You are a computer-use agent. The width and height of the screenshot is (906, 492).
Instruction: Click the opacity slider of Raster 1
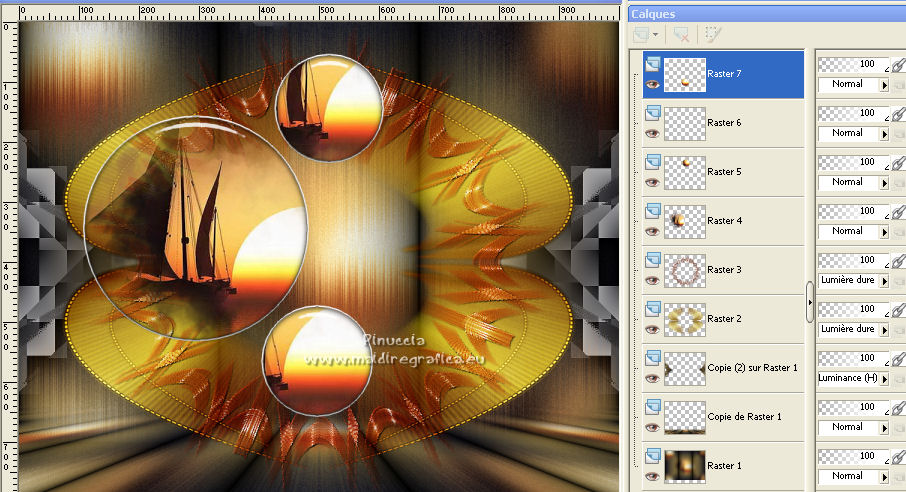(854, 457)
